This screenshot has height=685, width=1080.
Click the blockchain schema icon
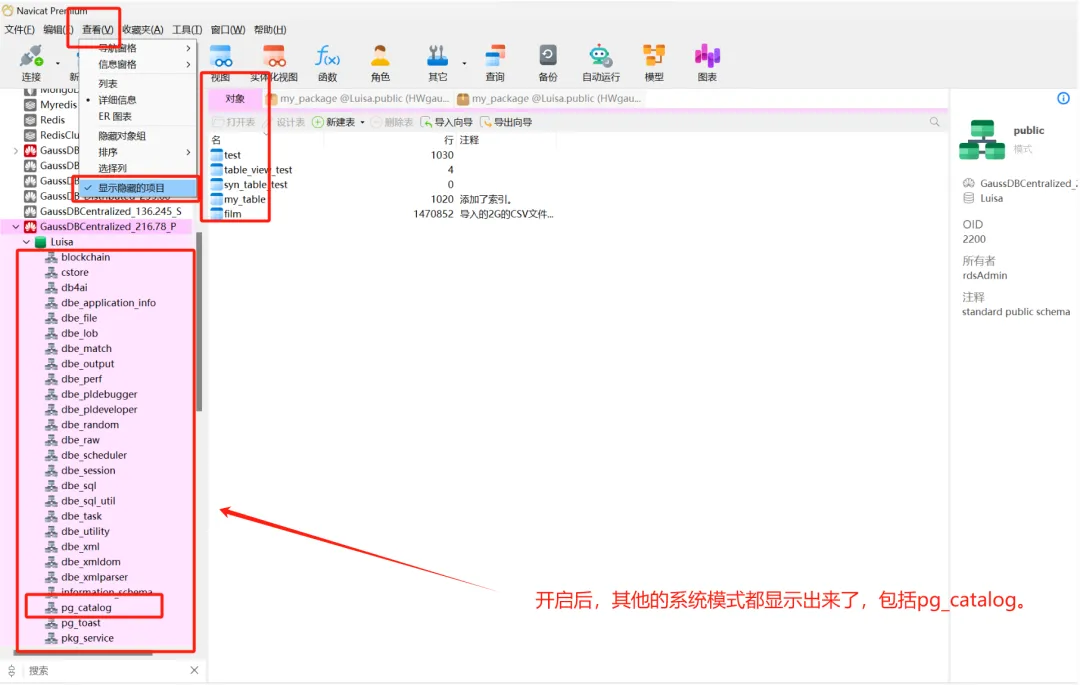pos(52,257)
